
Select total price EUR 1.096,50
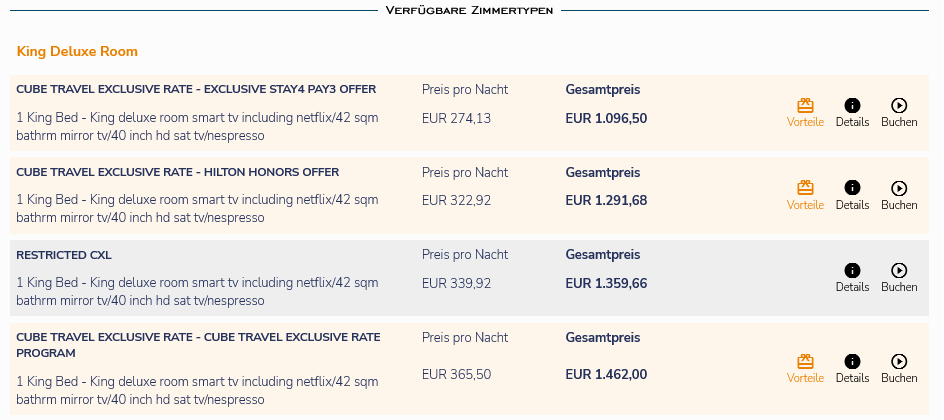(606, 119)
